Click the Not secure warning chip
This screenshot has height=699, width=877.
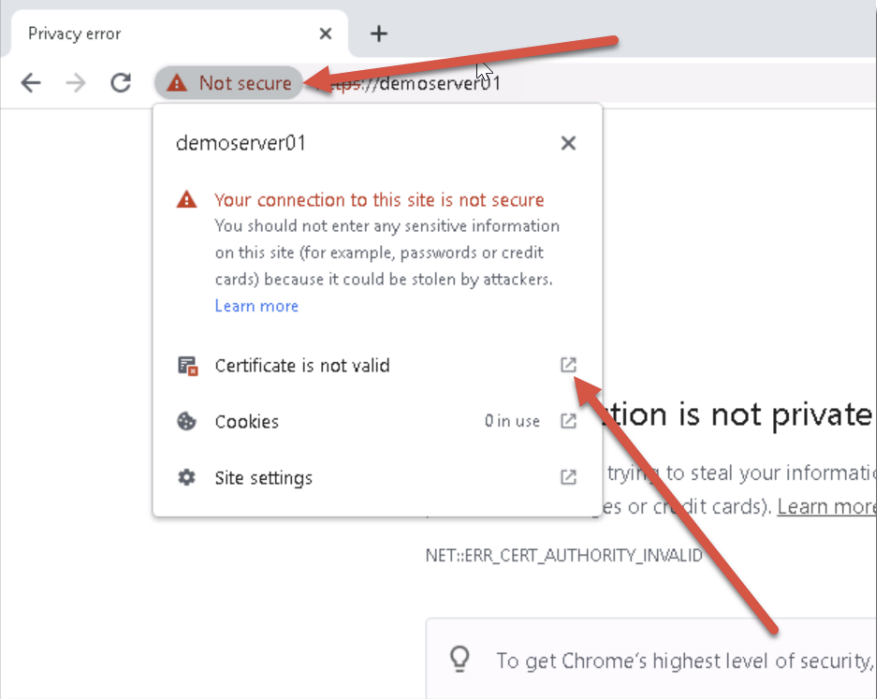click(x=229, y=83)
